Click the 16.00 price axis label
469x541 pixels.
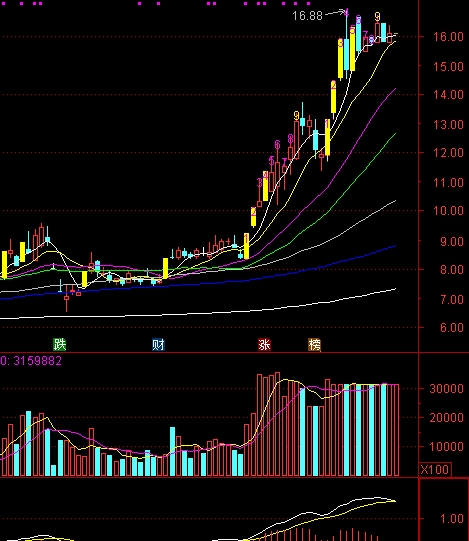448,37
